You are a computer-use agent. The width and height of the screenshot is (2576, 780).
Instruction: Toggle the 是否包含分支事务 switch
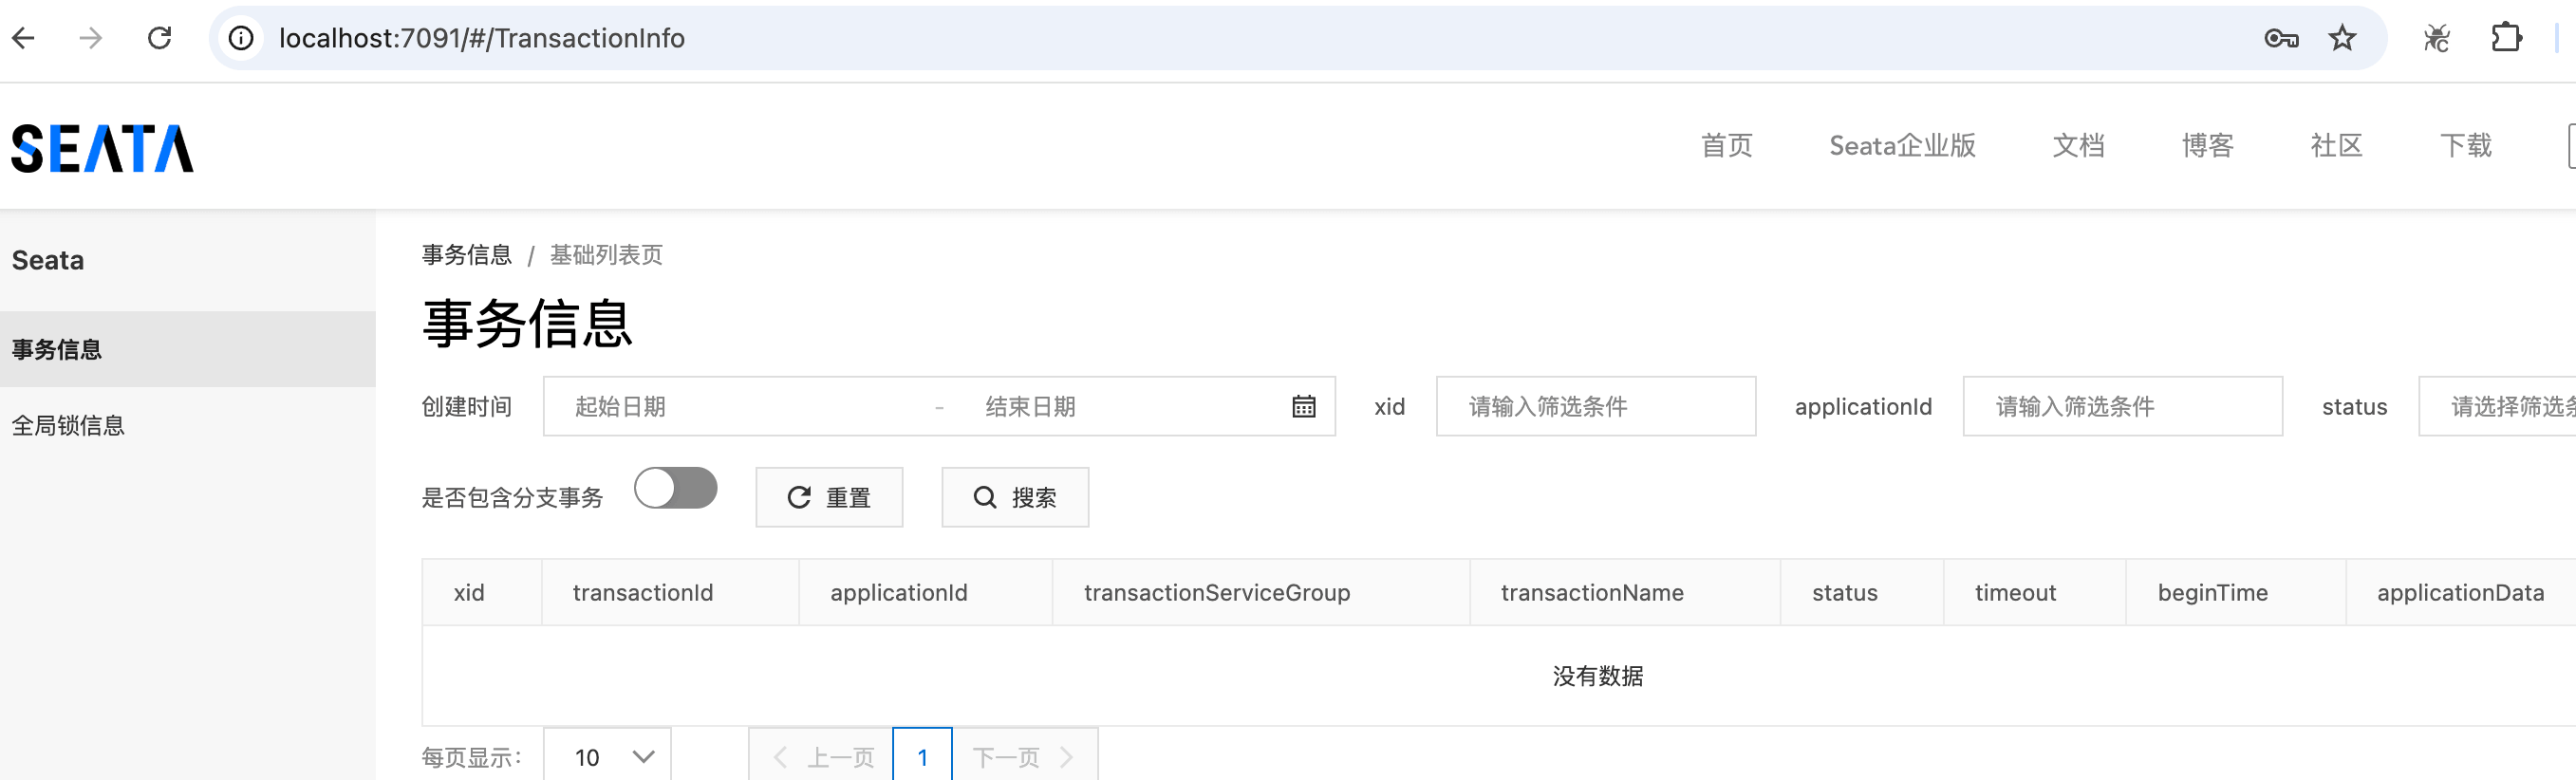pyautogui.click(x=676, y=489)
